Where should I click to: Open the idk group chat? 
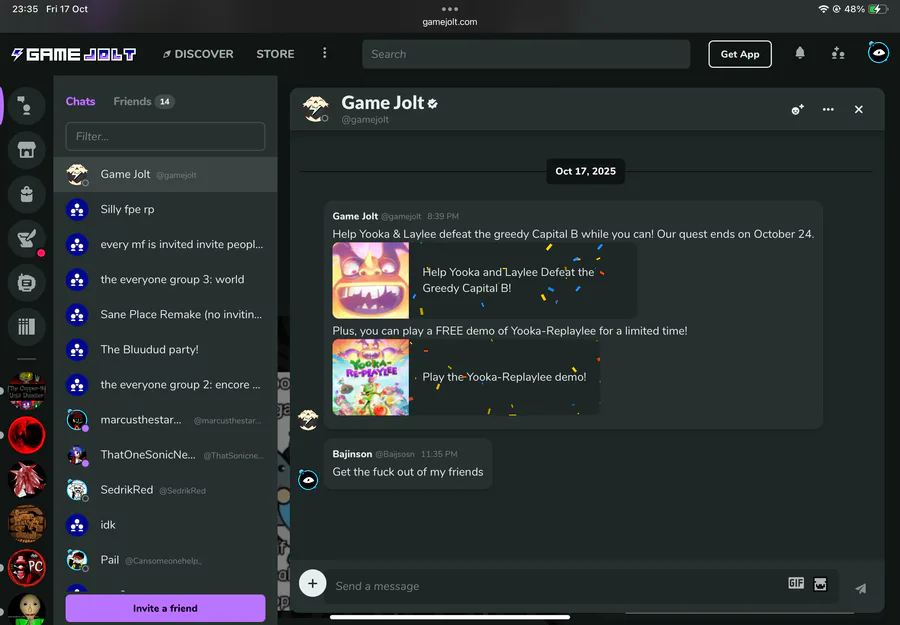165,525
